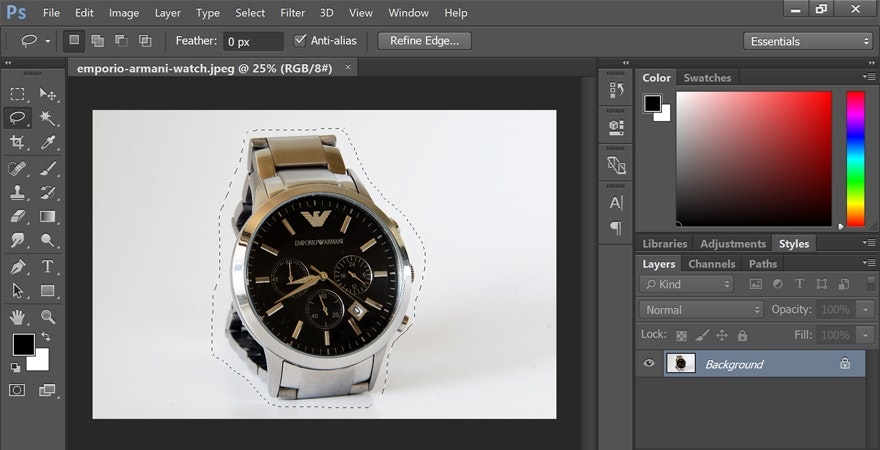Screen dimensions: 880x450
Task: Click the hue spectrum slider bar
Action: click(x=855, y=158)
